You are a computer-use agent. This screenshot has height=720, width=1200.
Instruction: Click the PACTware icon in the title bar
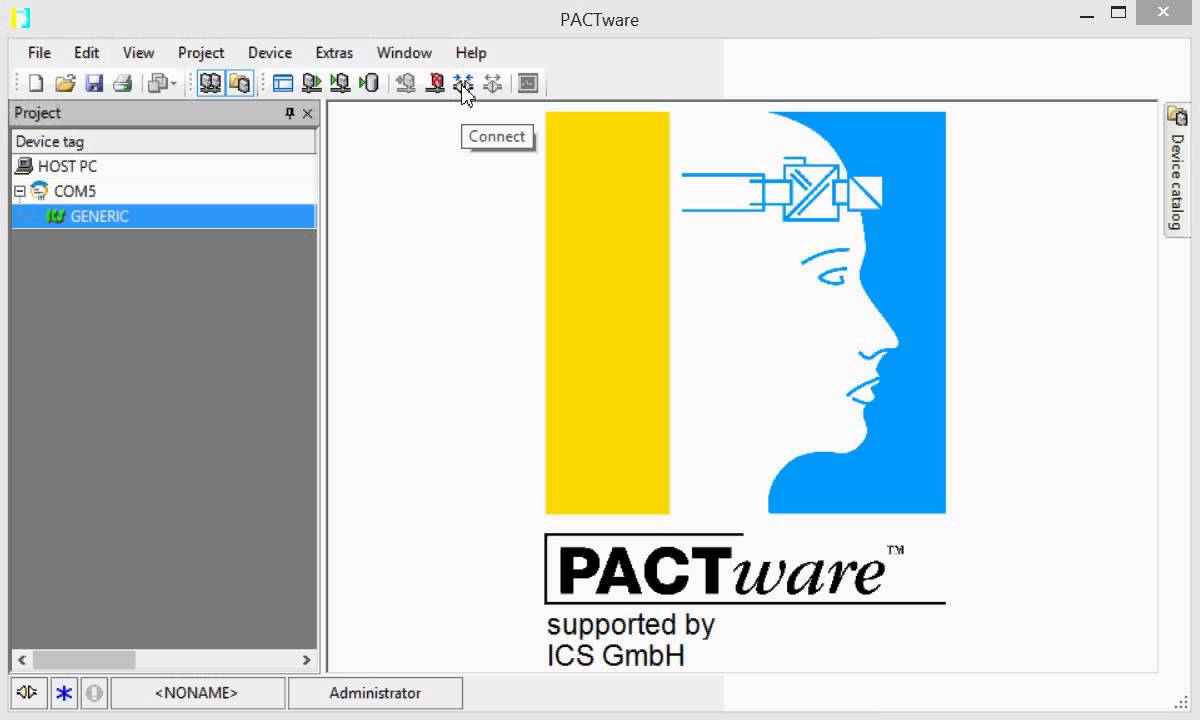[x=20, y=17]
